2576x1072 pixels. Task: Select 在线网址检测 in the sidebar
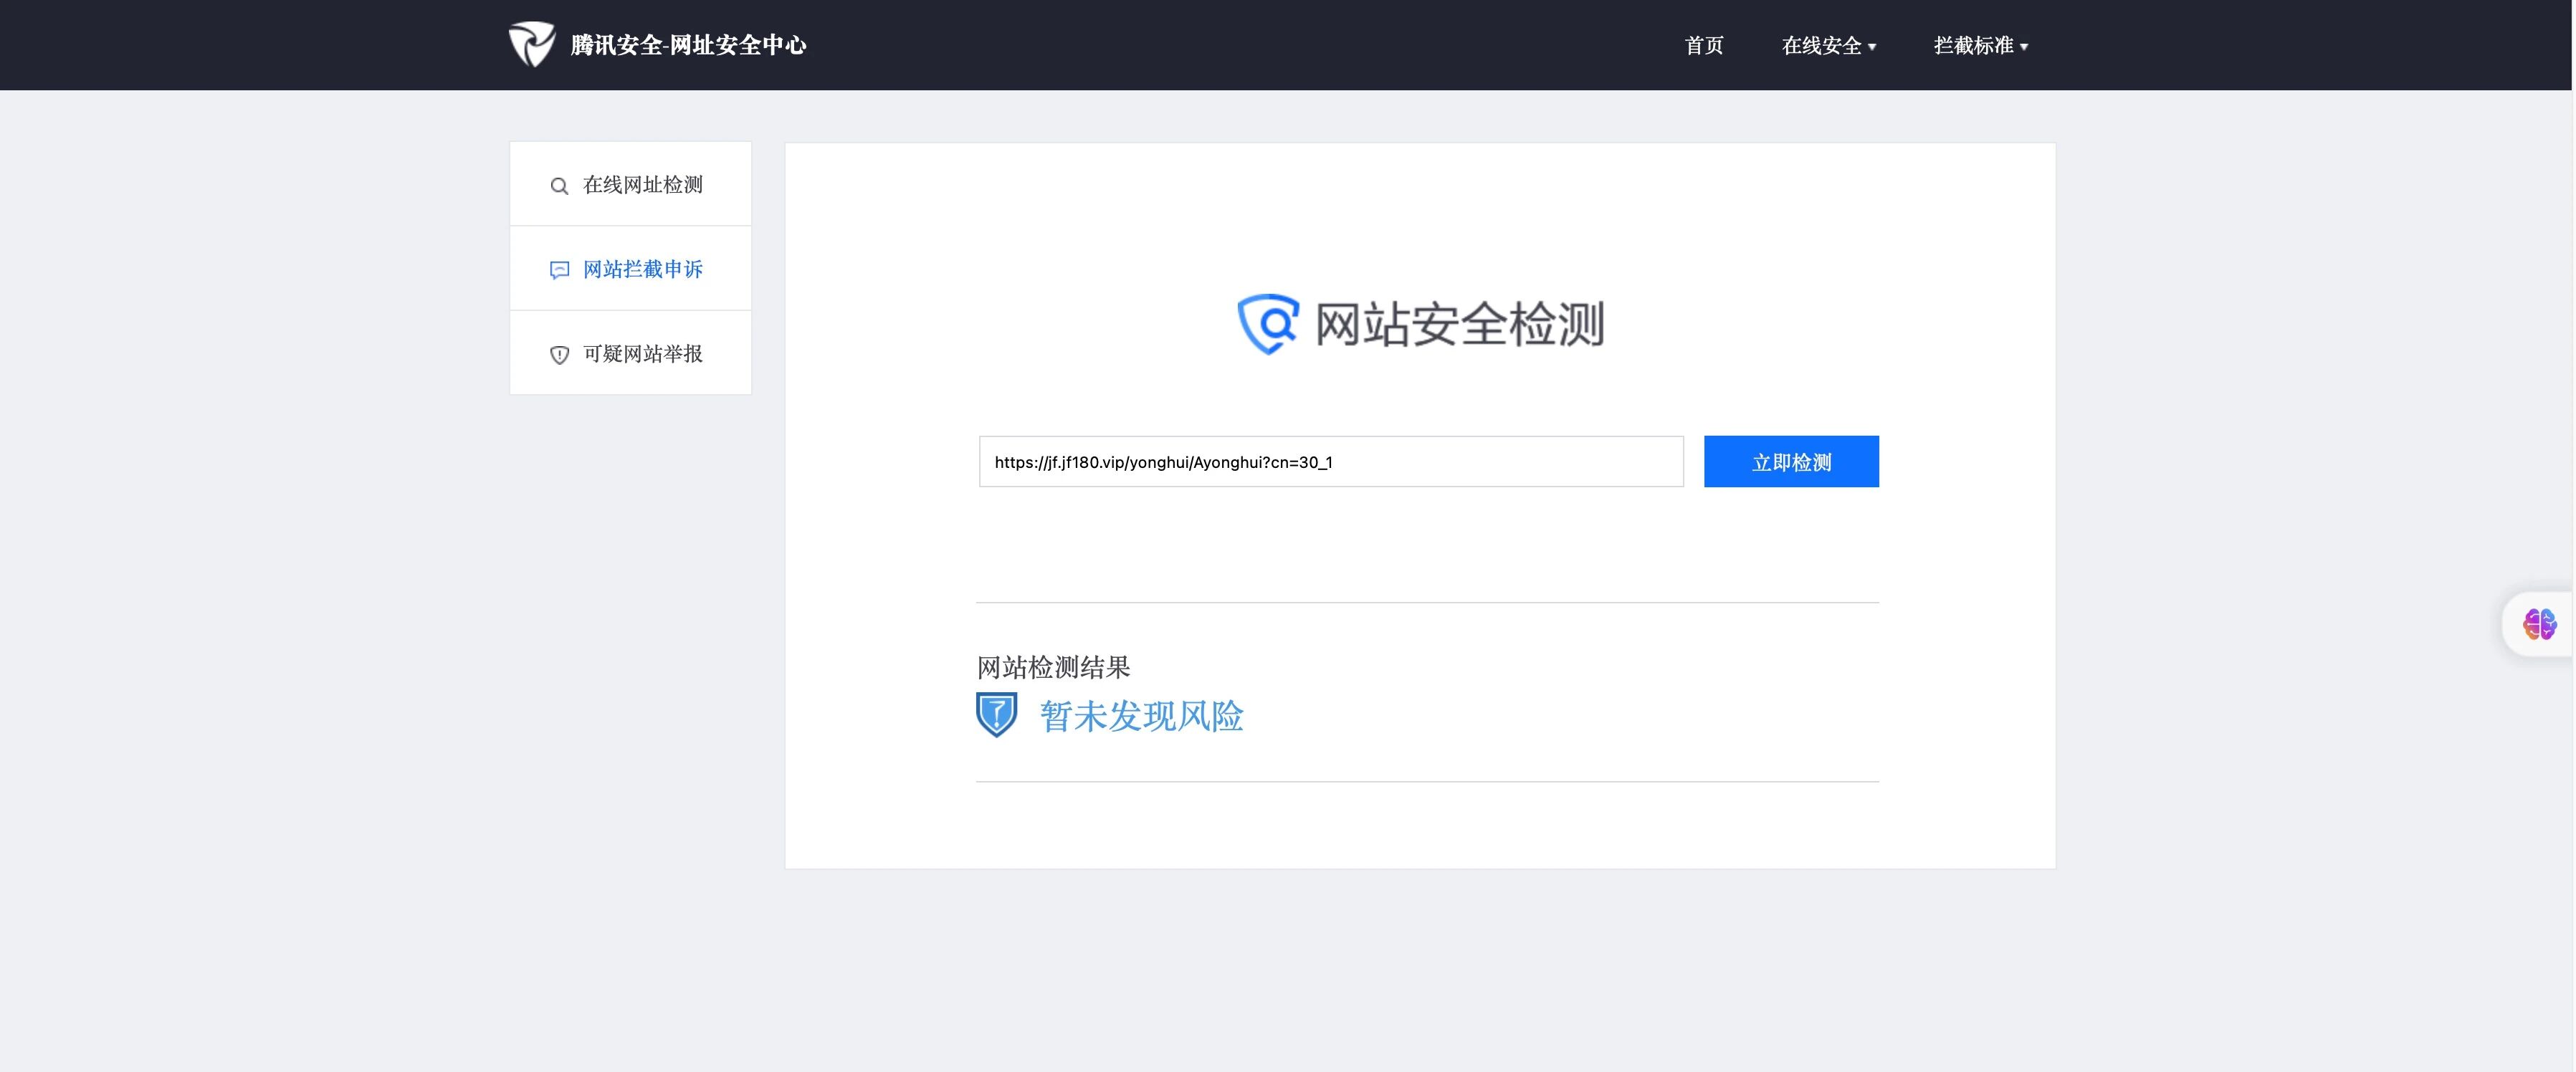(642, 185)
